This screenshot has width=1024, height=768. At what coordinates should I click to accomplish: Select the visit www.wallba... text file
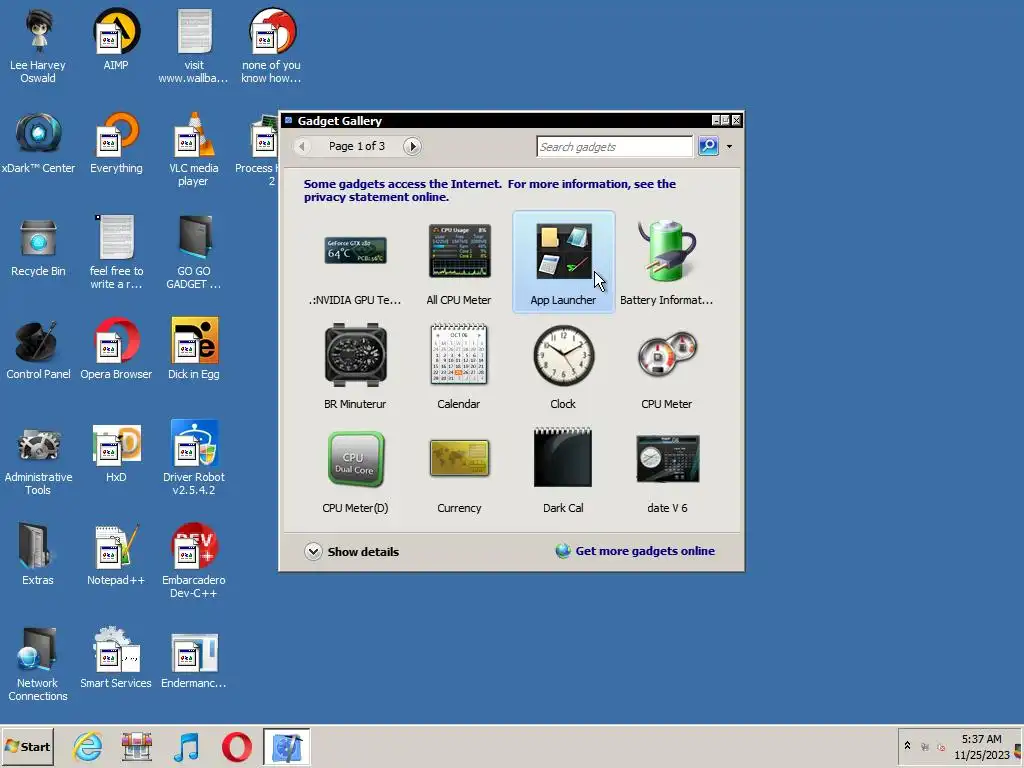(194, 47)
